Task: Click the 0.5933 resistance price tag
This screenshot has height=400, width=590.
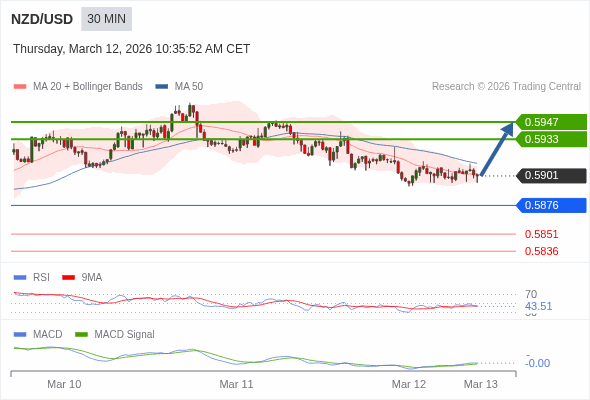Action: coord(551,139)
